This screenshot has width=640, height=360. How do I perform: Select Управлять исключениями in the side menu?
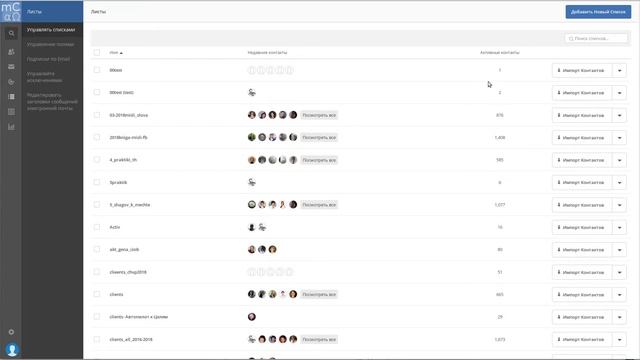(44, 77)
